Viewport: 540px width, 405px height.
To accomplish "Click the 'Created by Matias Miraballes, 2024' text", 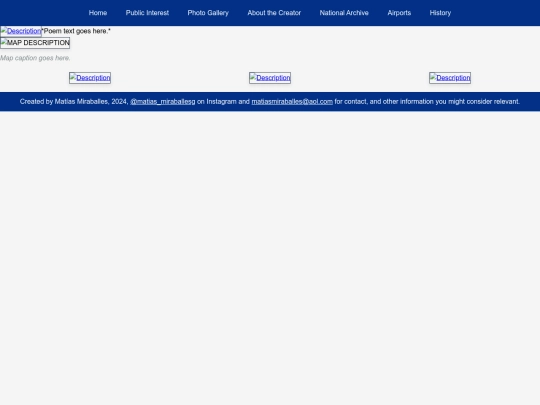I will [x=74, y=102].
